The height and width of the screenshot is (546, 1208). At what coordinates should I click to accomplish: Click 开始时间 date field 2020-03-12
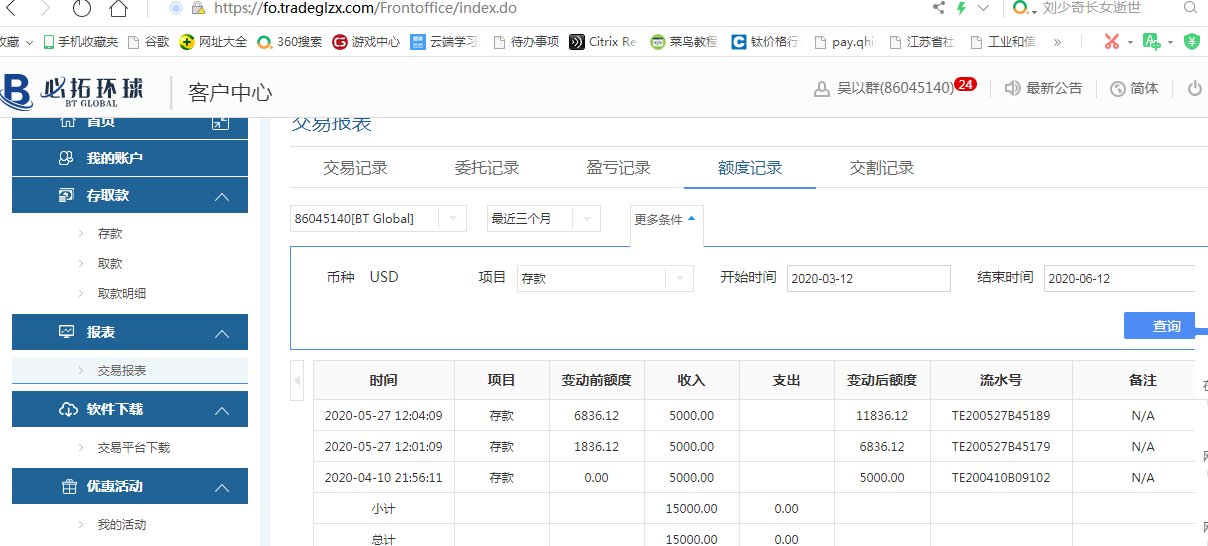coord(869,279)
